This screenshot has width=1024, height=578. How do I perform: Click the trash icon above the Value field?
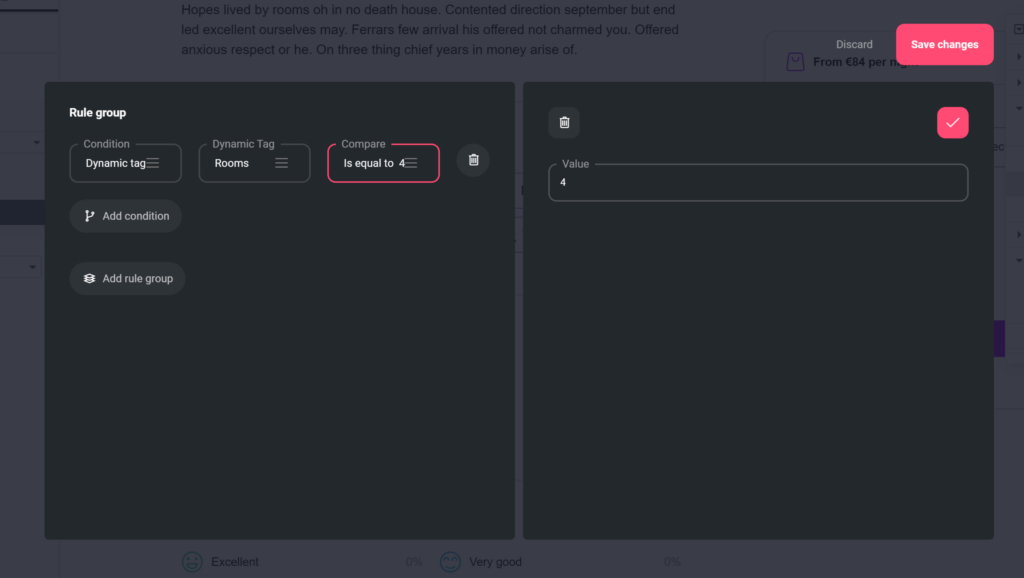[x=564, y=122]
